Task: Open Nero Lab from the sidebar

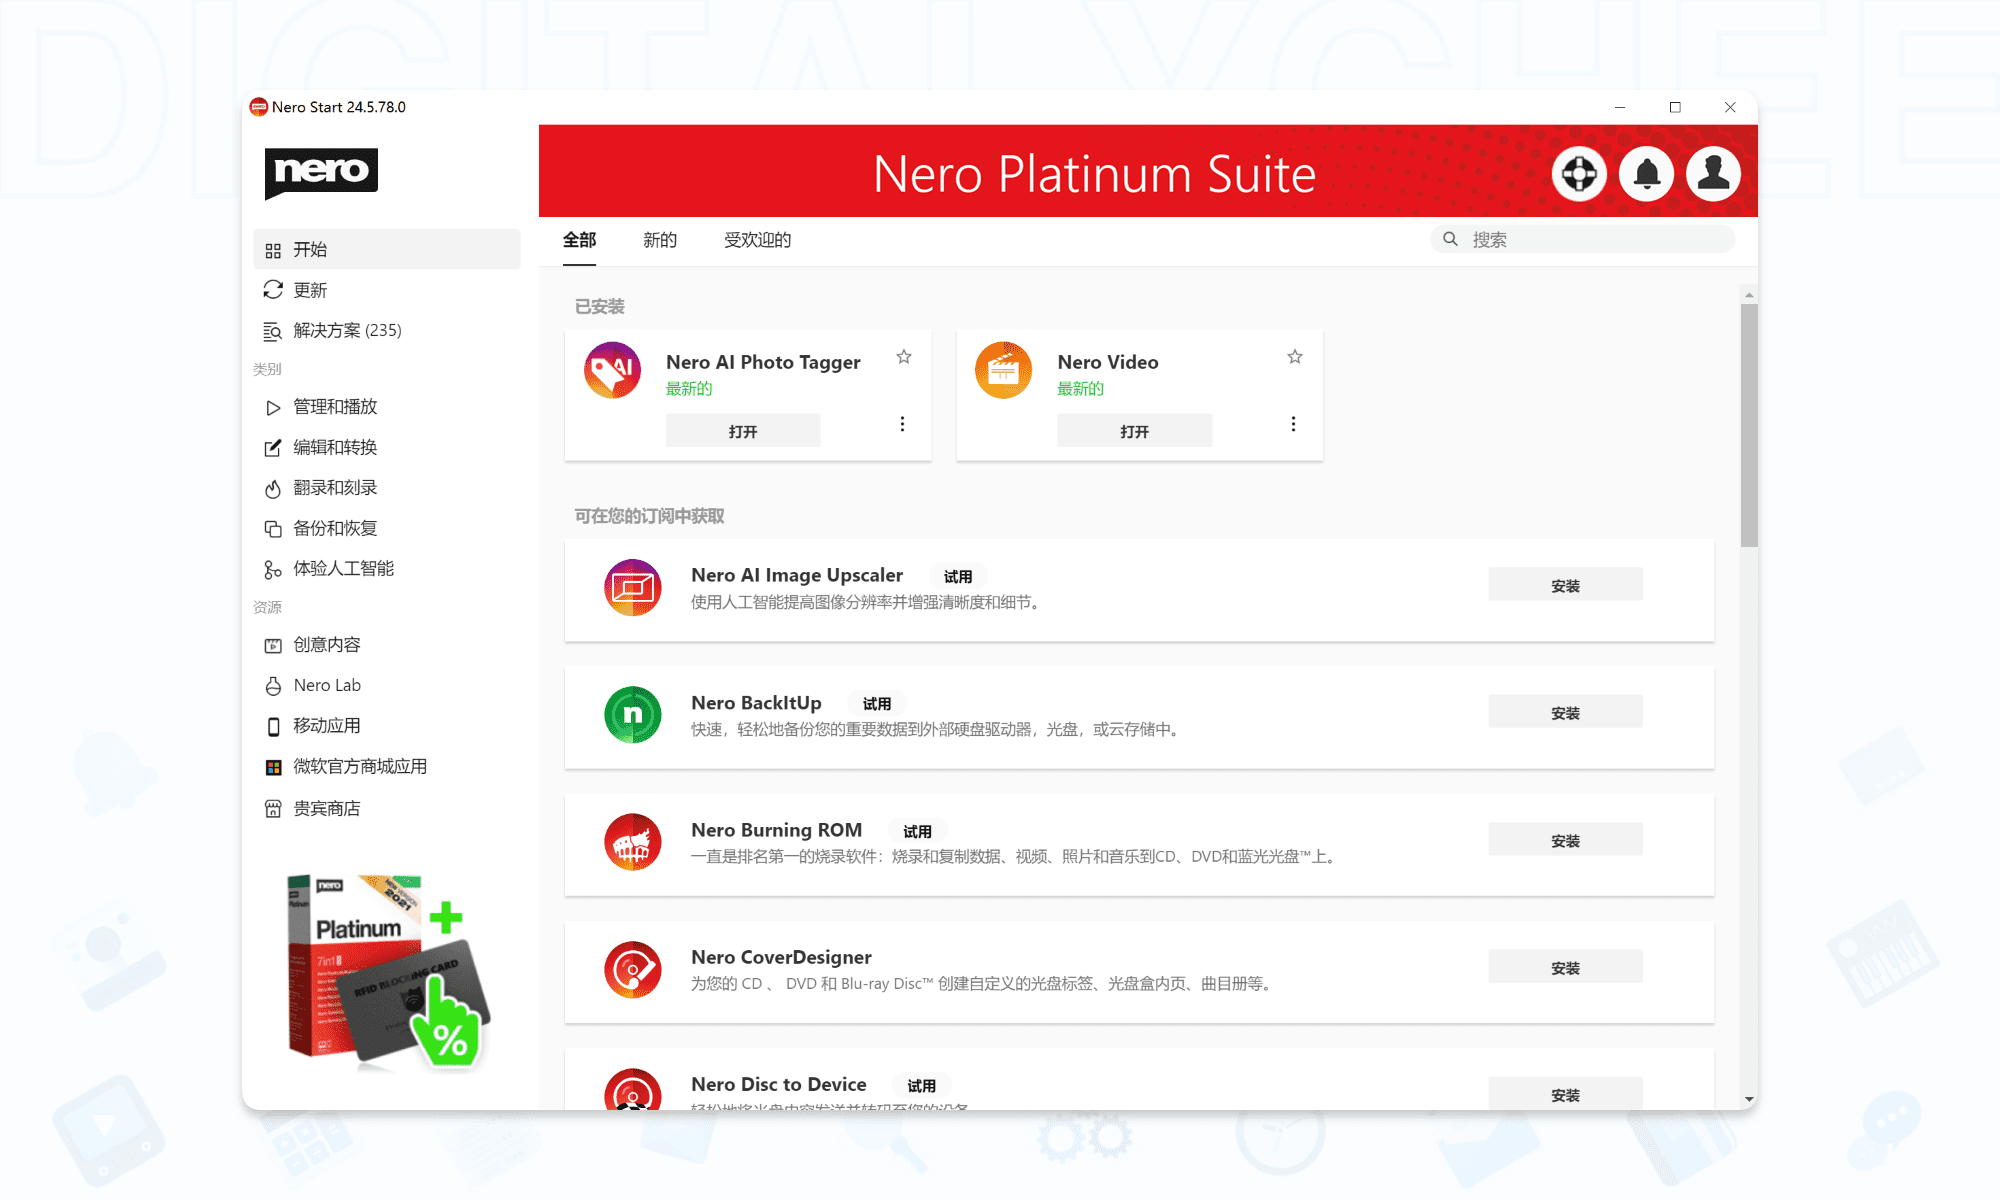Action: (325, 685)
